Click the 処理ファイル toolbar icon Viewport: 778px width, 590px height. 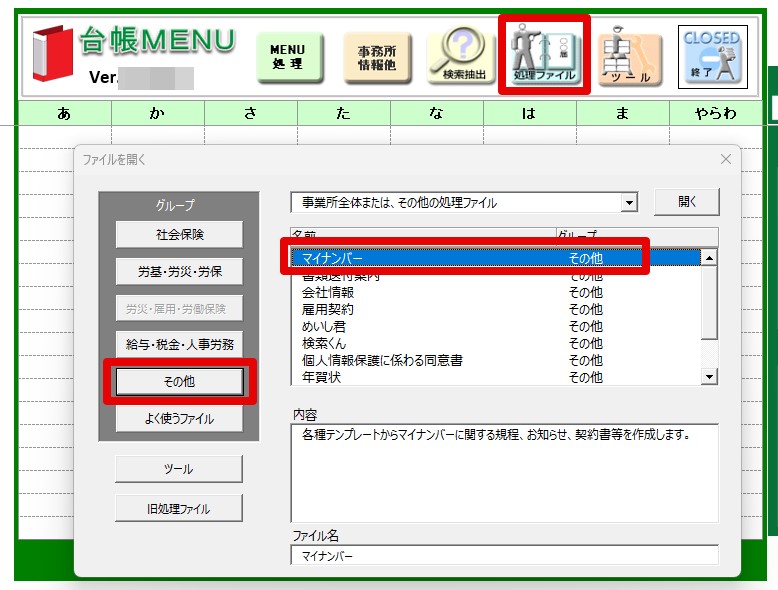(544, 54)
